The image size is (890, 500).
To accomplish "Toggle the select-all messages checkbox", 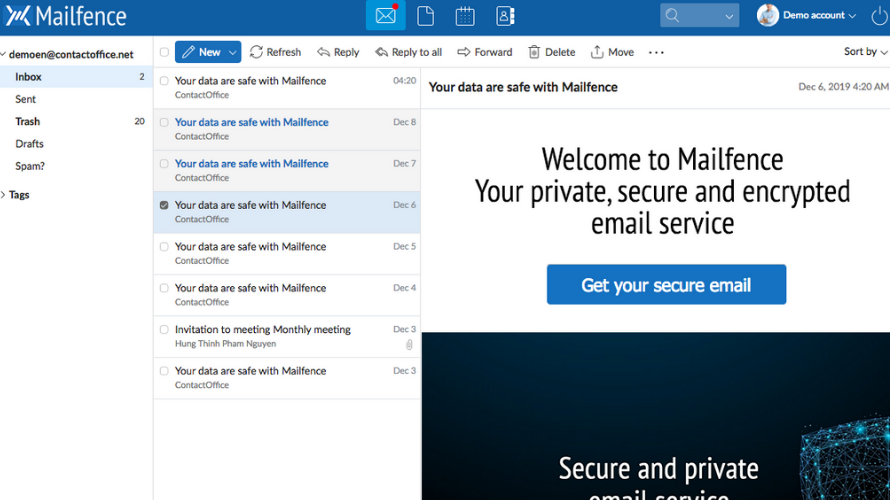I will point(164,52).
